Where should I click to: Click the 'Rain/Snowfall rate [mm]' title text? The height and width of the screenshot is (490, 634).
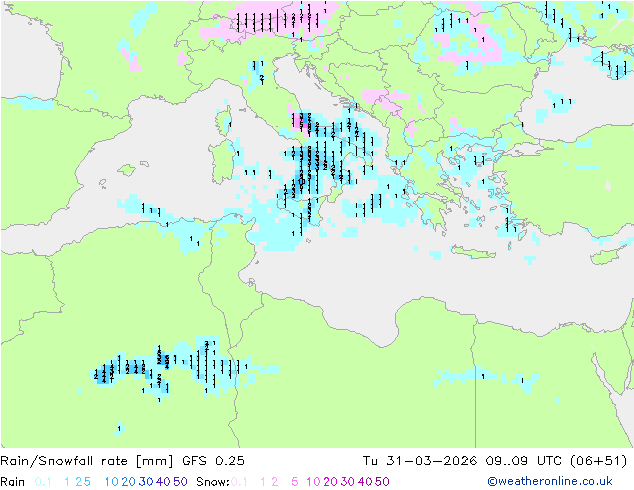(87, 461)
